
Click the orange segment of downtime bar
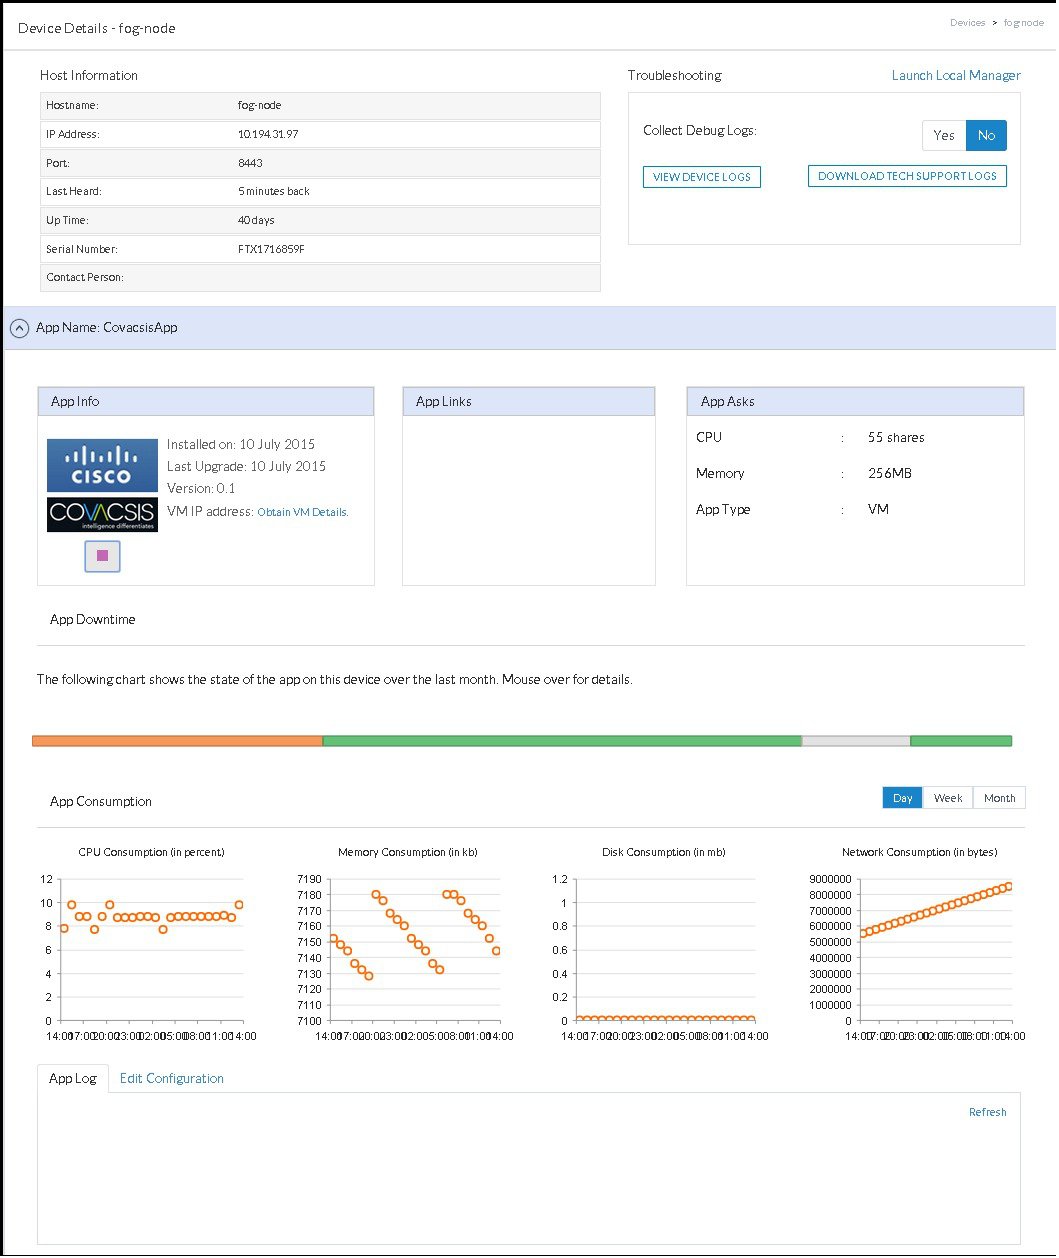pos(177,741)
